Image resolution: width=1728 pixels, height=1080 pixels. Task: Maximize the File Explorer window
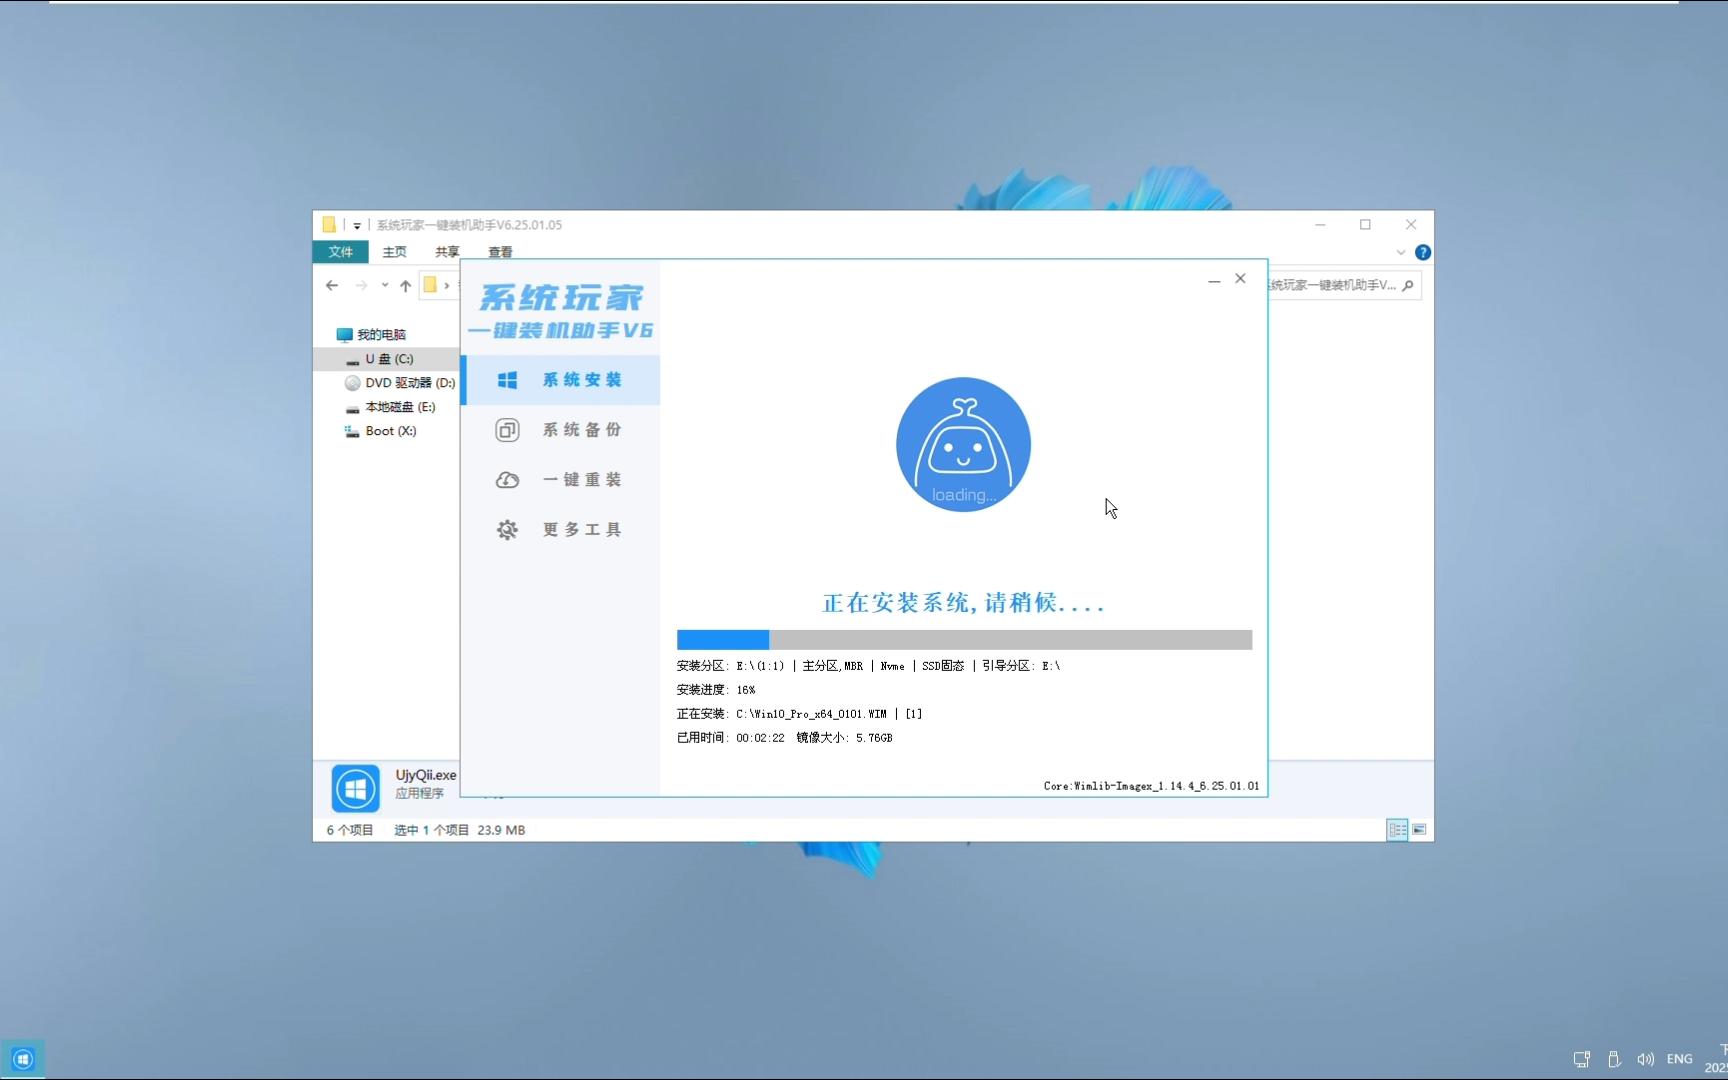(1365, 225)
